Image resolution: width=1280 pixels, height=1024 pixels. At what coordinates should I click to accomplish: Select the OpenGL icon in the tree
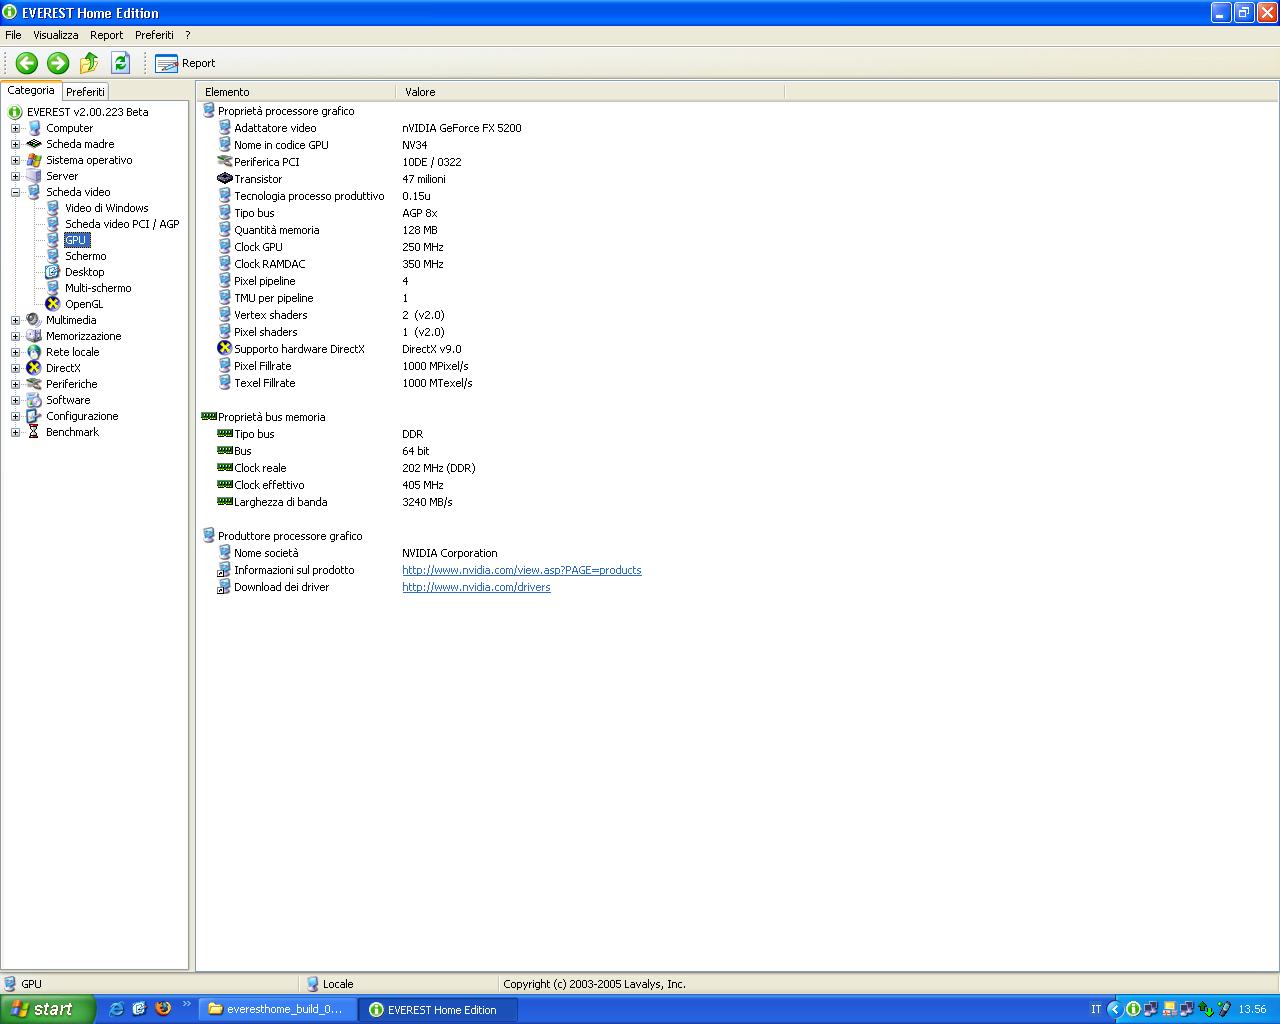tap(53, 304)
